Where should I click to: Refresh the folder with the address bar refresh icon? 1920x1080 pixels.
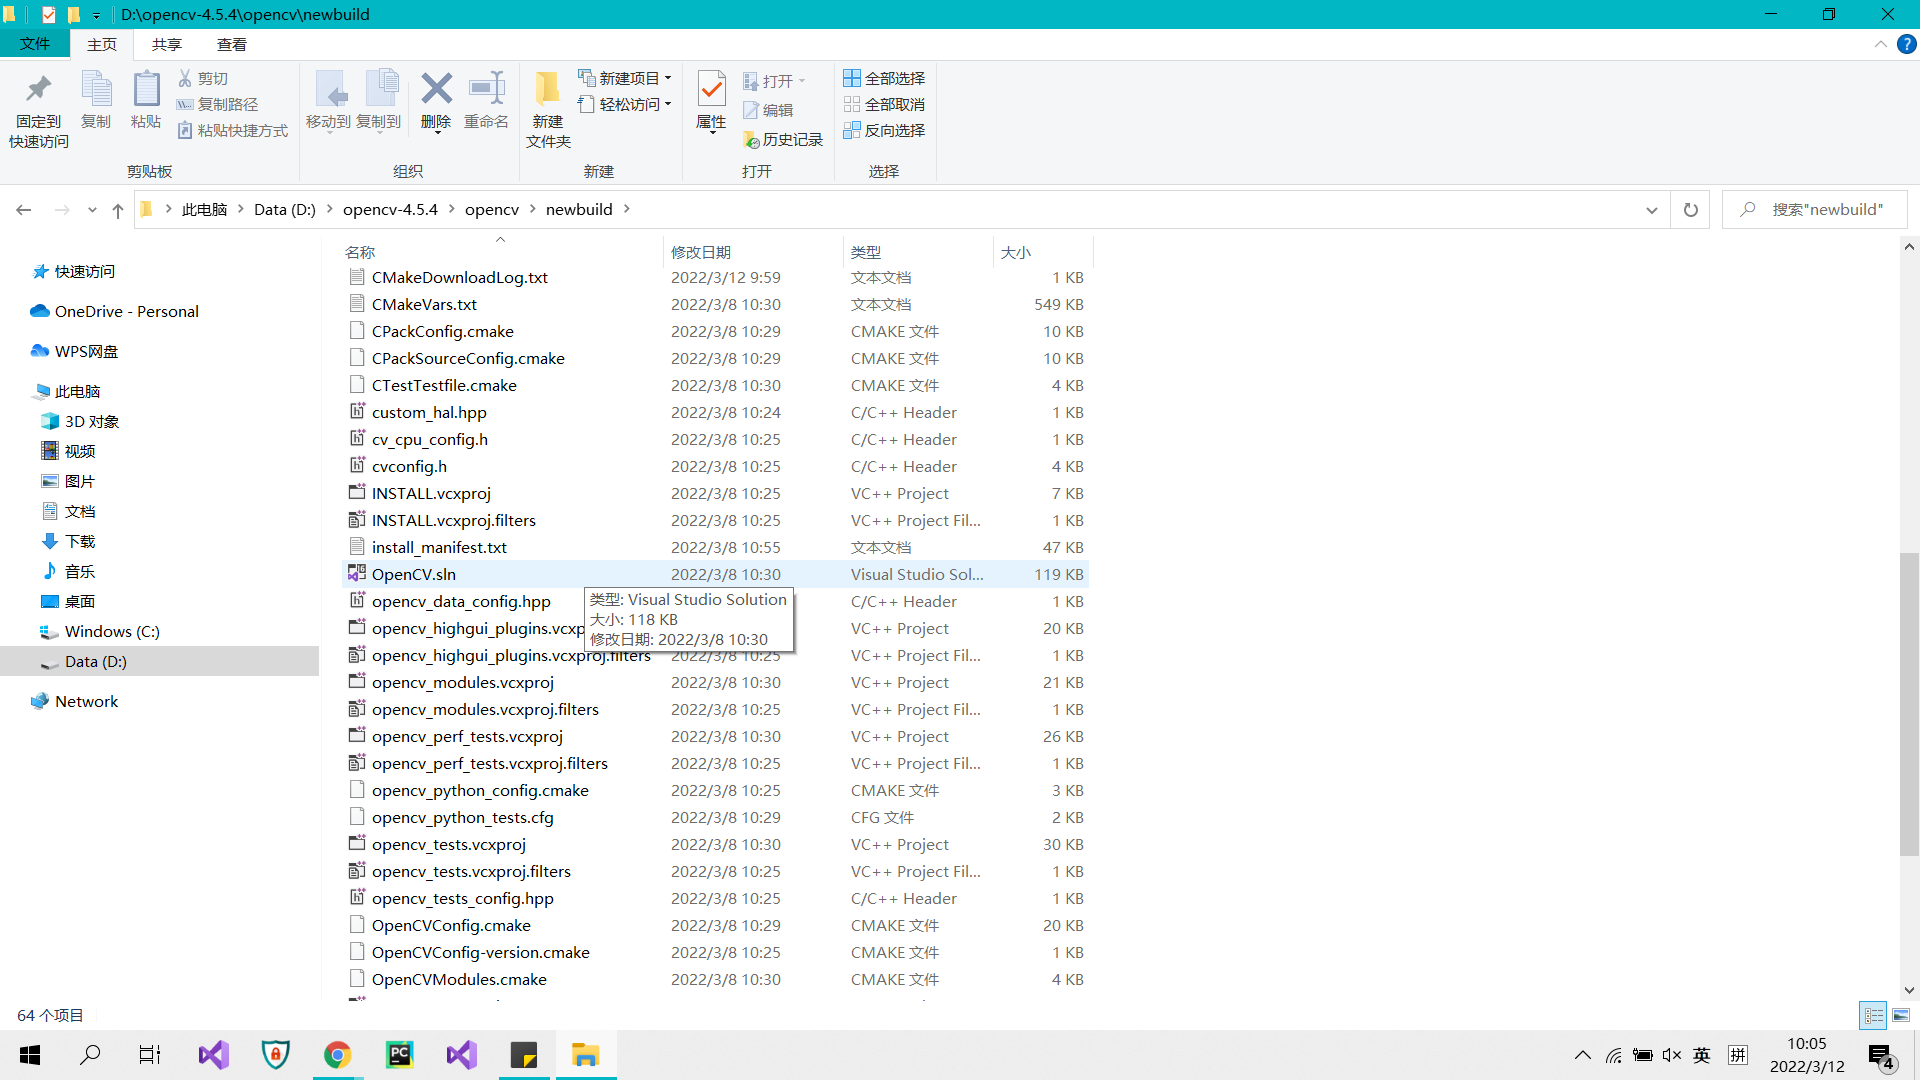(x=1690, y=209)
